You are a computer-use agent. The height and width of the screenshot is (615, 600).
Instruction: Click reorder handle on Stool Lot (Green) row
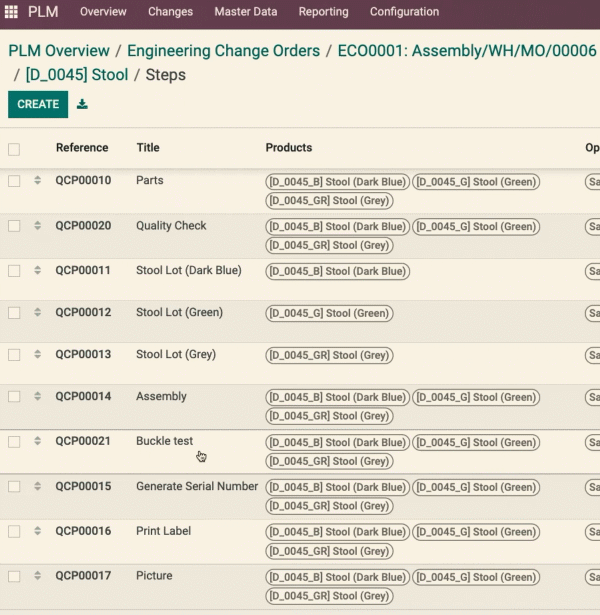pos(37,312)
